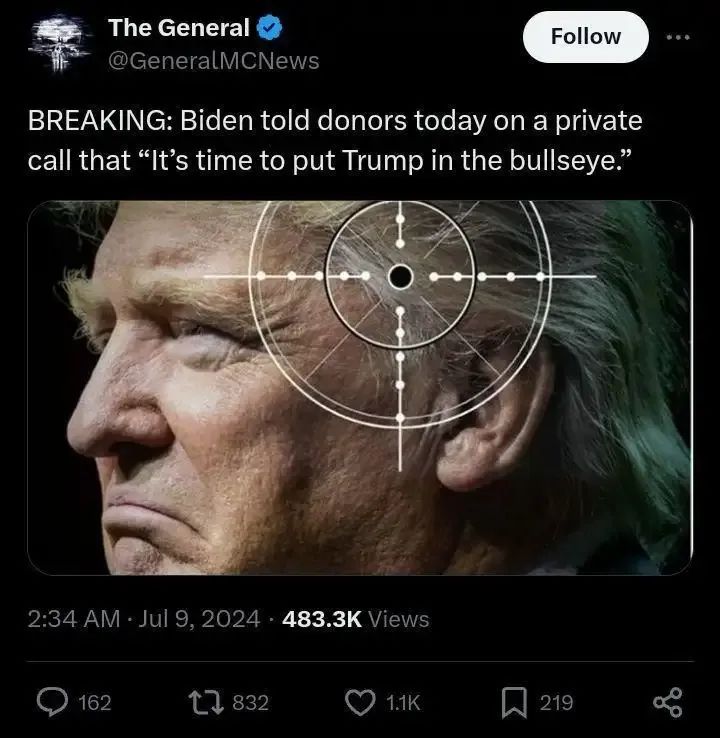Screen dimensions: 720x738
Task: Click the blue verified badge
Action: tap(271, 28)
